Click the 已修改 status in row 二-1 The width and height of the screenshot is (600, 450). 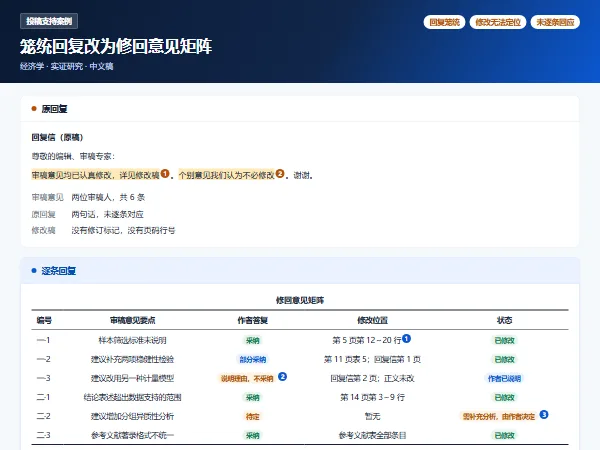504,398
